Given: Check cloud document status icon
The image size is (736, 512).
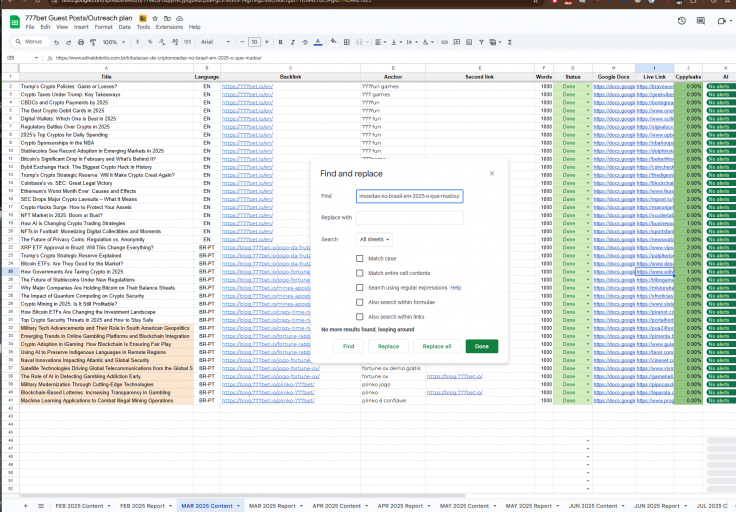Looking at the screenshot, I should pyautogui.click(x=179, y=18).
